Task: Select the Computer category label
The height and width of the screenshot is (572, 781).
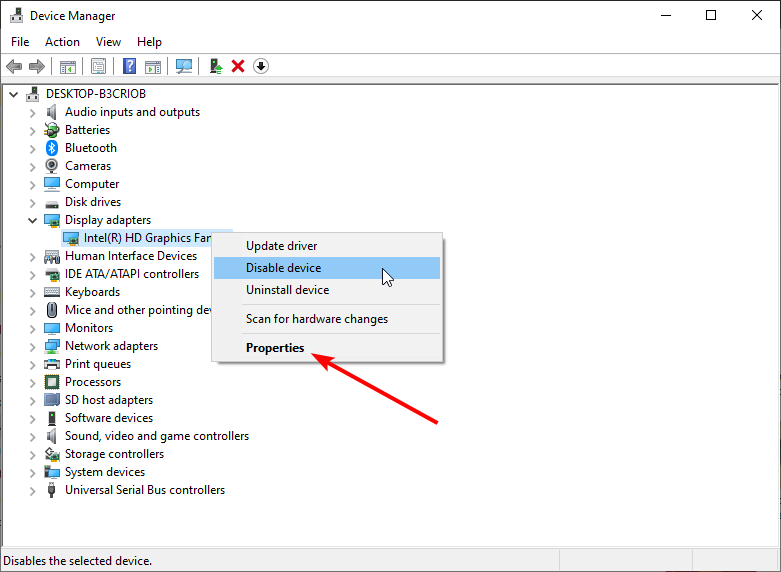Action: coord(92,184)
